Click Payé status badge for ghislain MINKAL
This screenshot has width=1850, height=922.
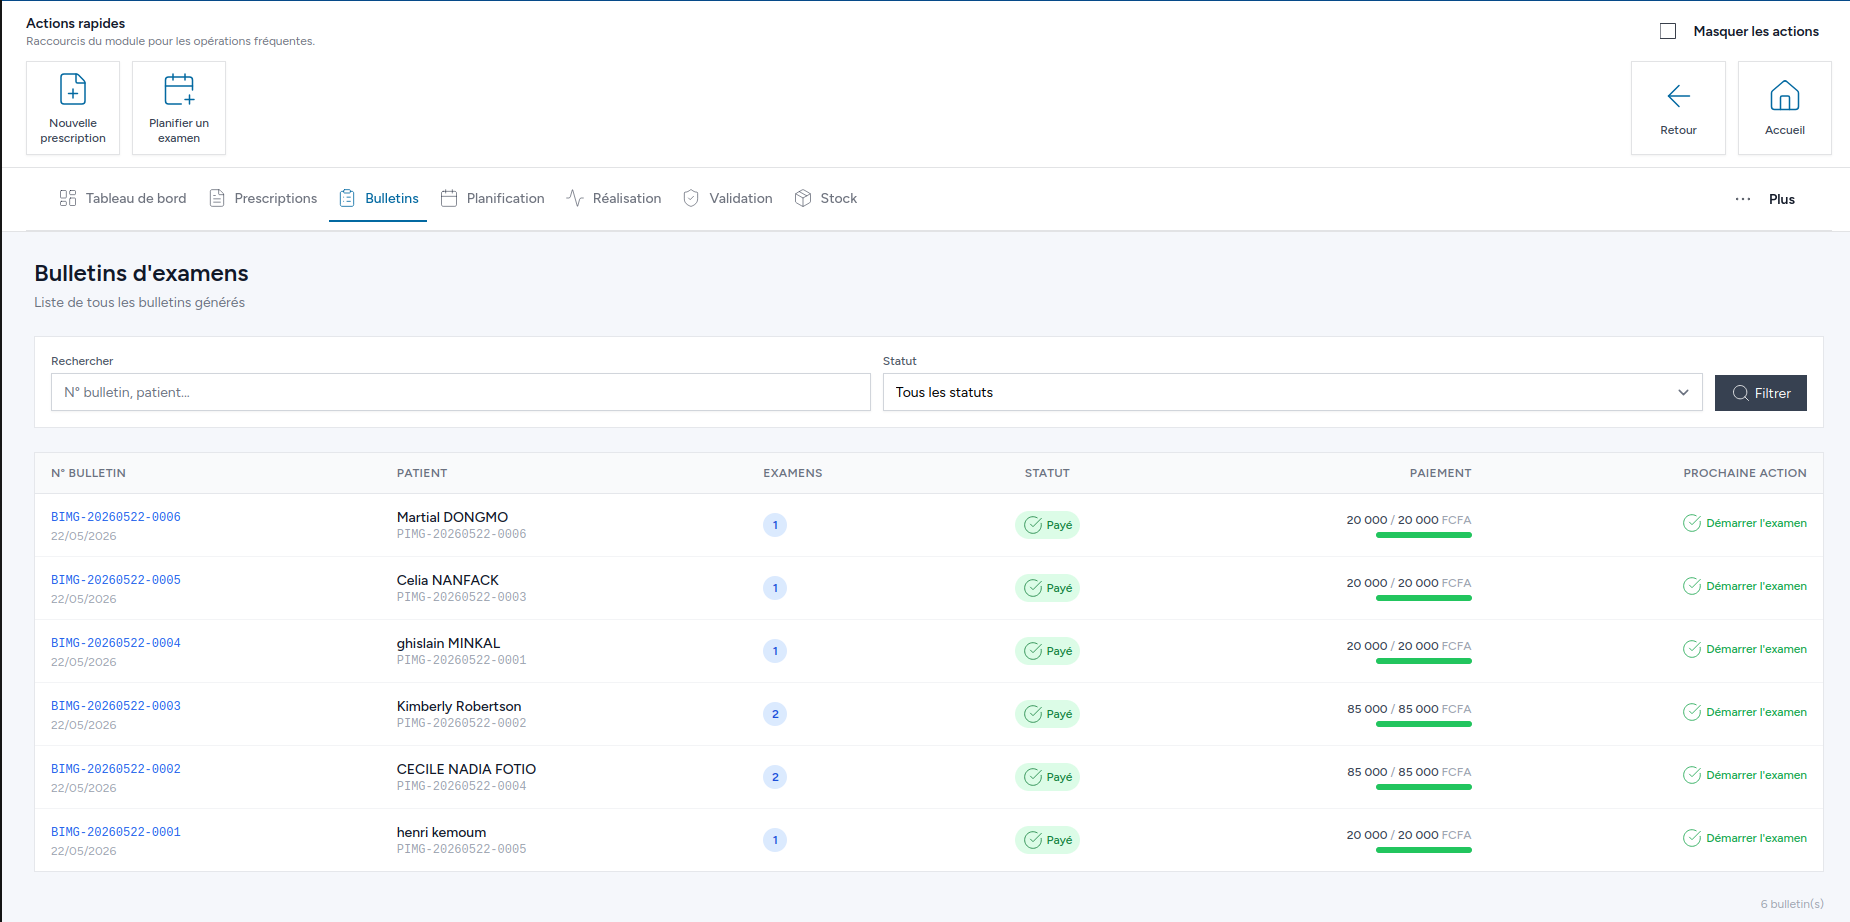tap(1047, 651)
